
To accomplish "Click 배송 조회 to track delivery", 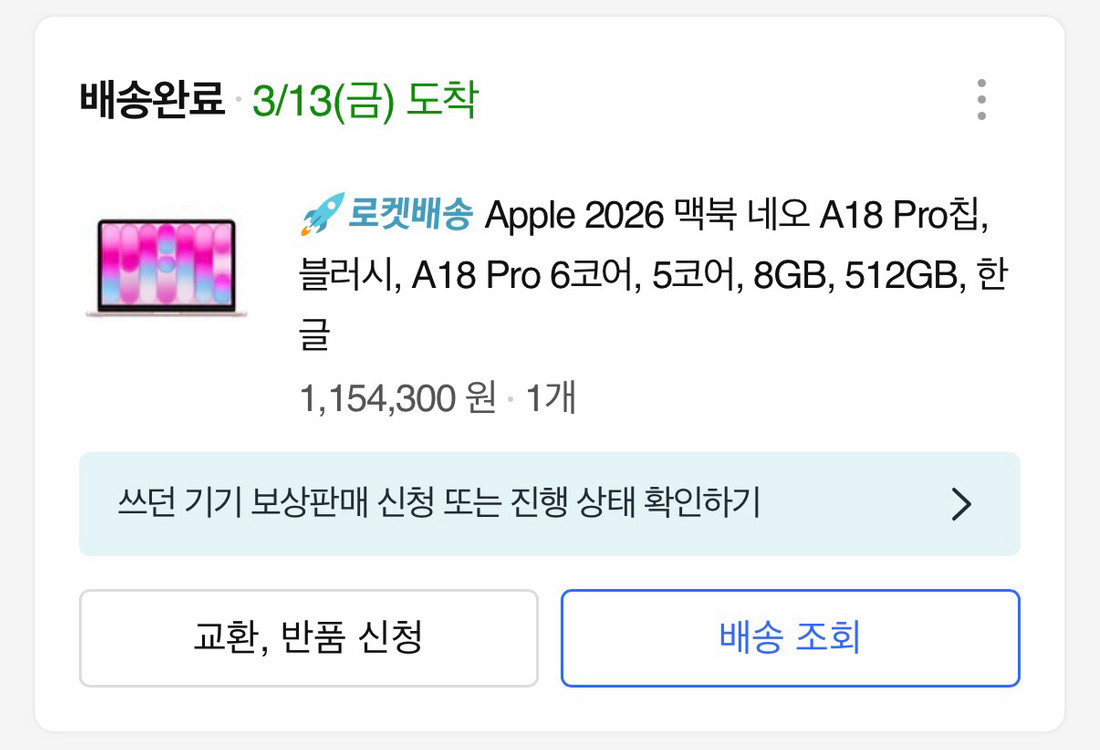I will (789, 639).
